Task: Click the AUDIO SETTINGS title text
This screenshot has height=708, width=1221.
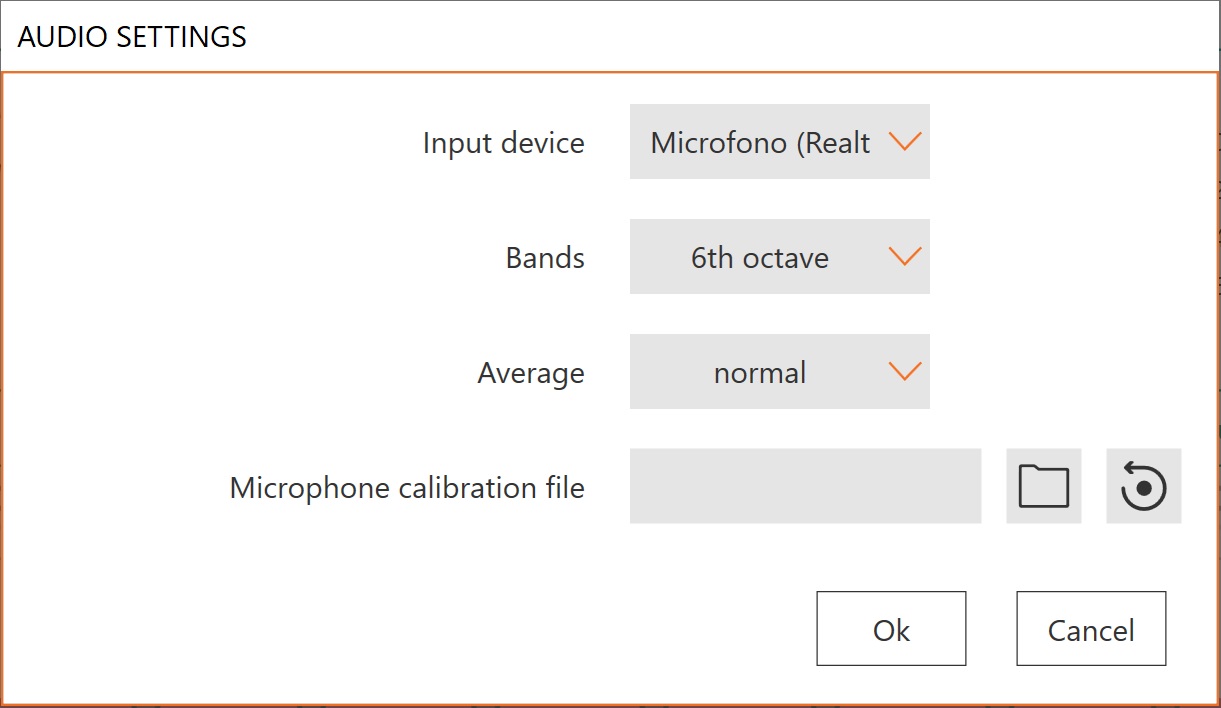Action: pyautogui.click(x=132, y=37)
